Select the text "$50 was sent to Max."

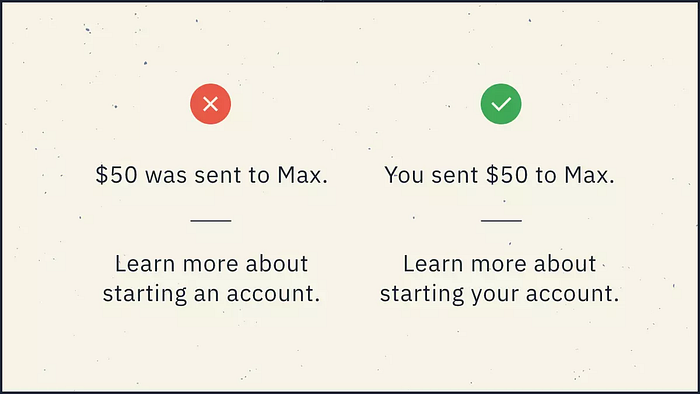(x=212, y=174)
